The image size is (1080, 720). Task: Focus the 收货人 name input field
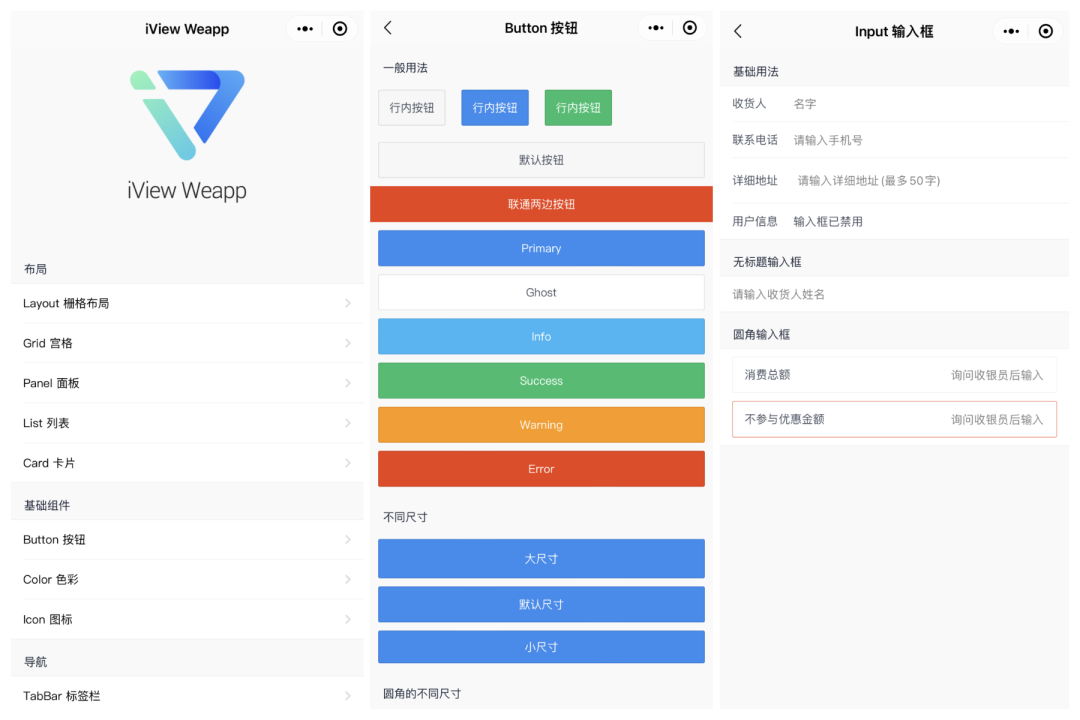click(x=895, y=104)
